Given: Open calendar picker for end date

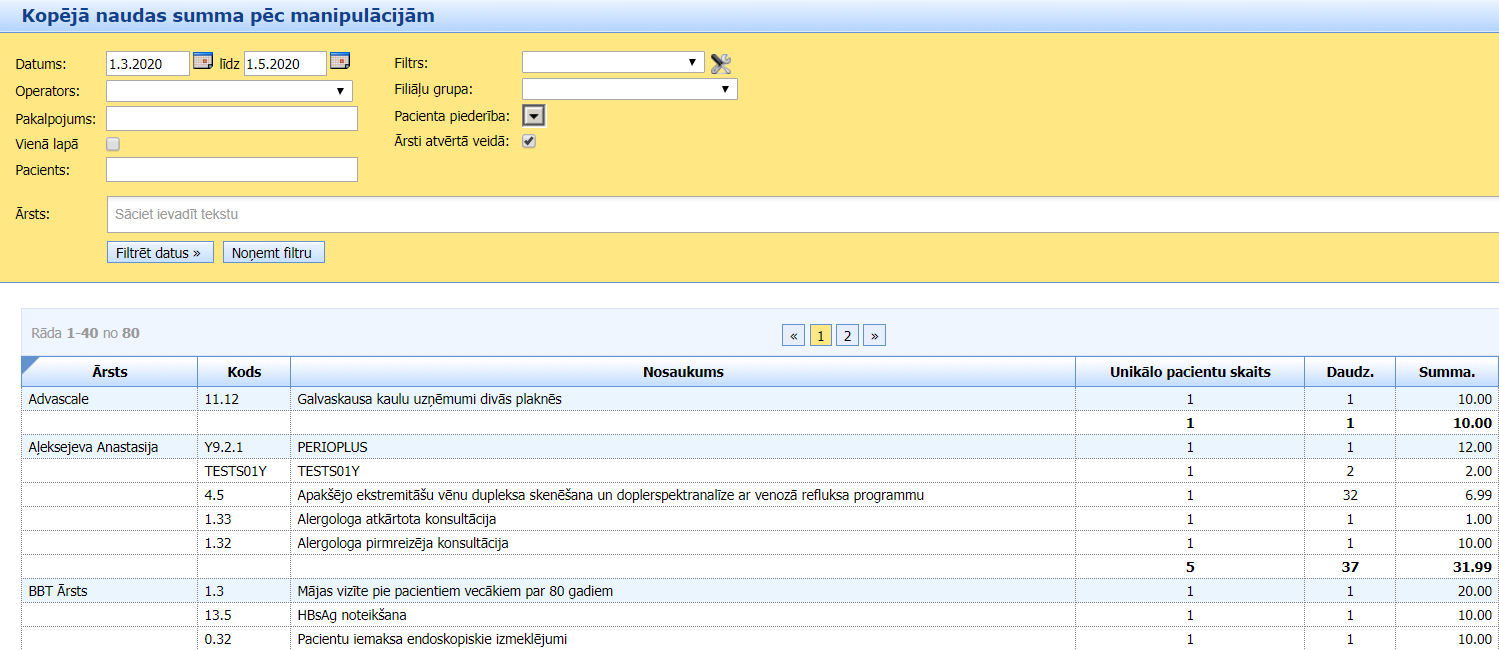Looking at the screenshot, I should tap(340, 61).
